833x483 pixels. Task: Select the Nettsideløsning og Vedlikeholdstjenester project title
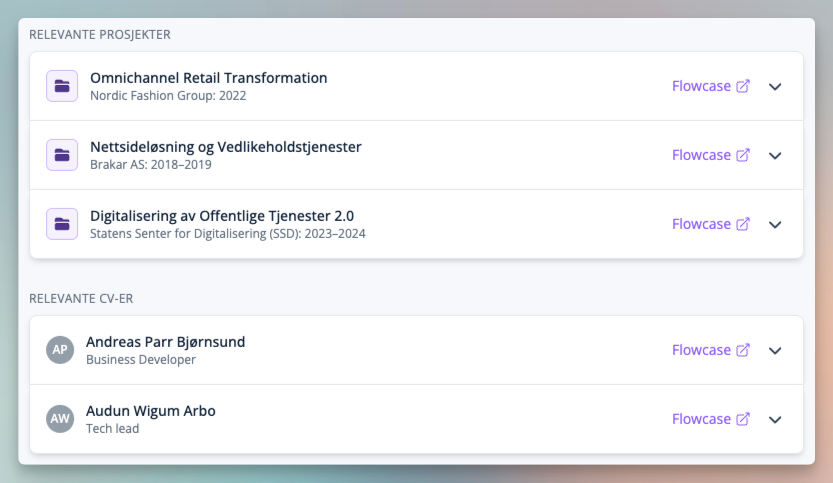pos(225,147)
